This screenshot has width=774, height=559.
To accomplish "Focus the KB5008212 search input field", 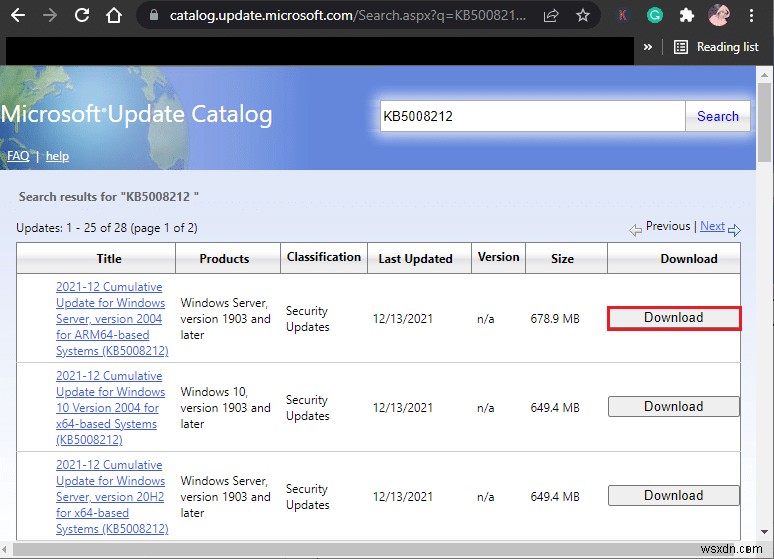I will pyautogui.click(x=532, y=116).
